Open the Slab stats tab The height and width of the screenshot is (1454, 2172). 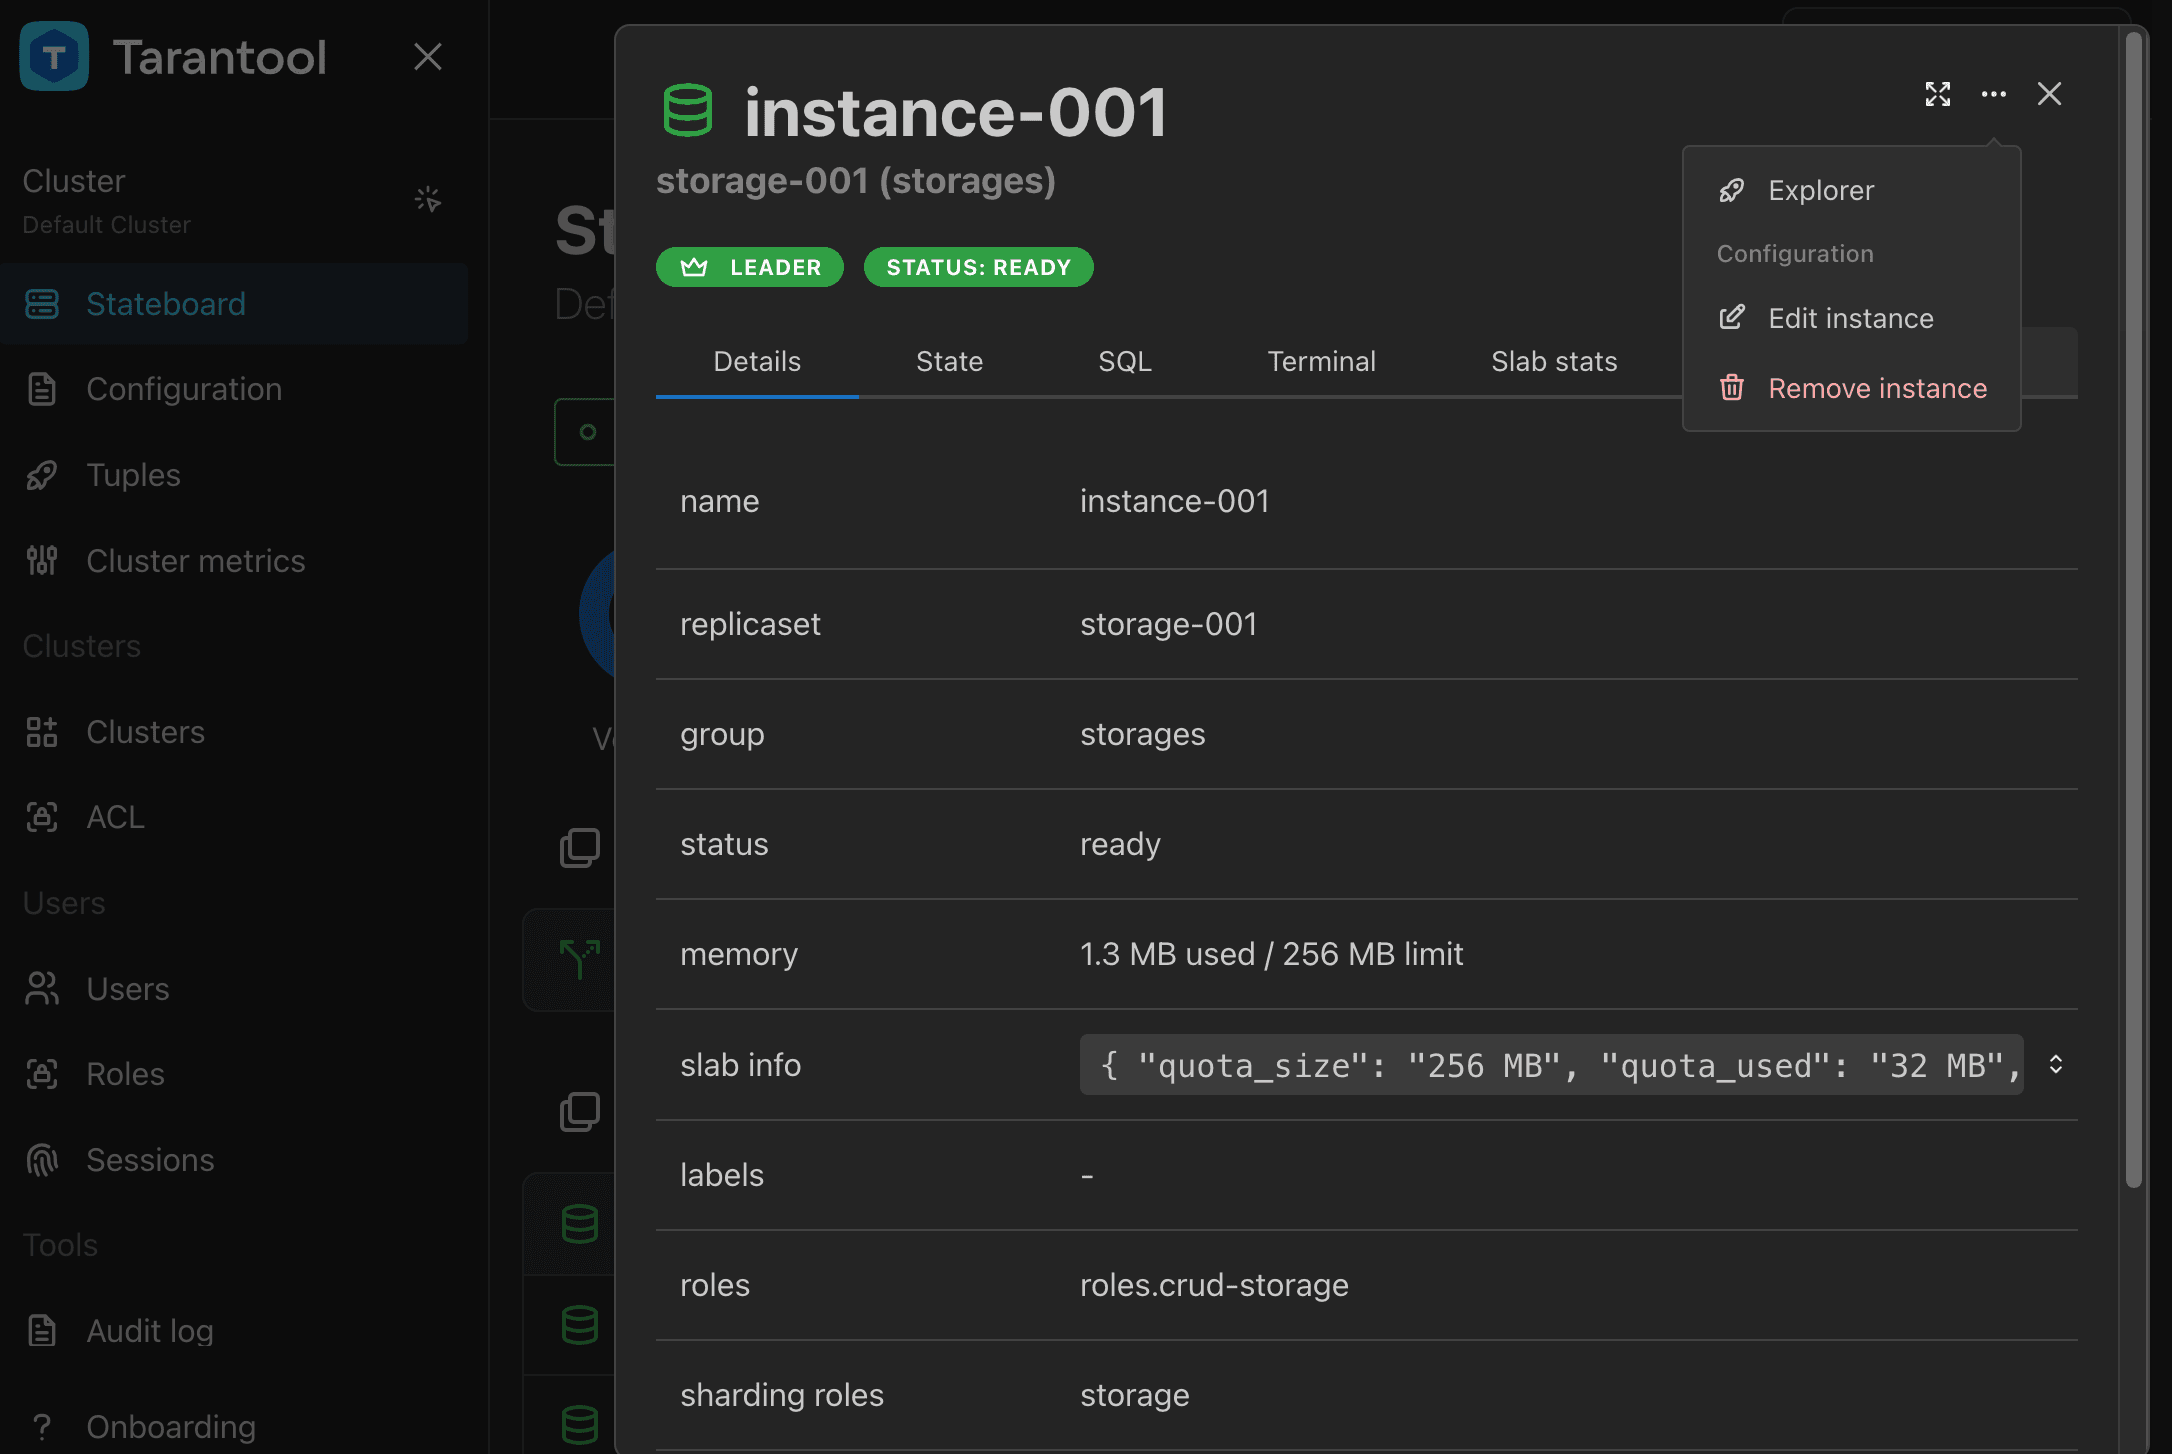click(1554, 362)
